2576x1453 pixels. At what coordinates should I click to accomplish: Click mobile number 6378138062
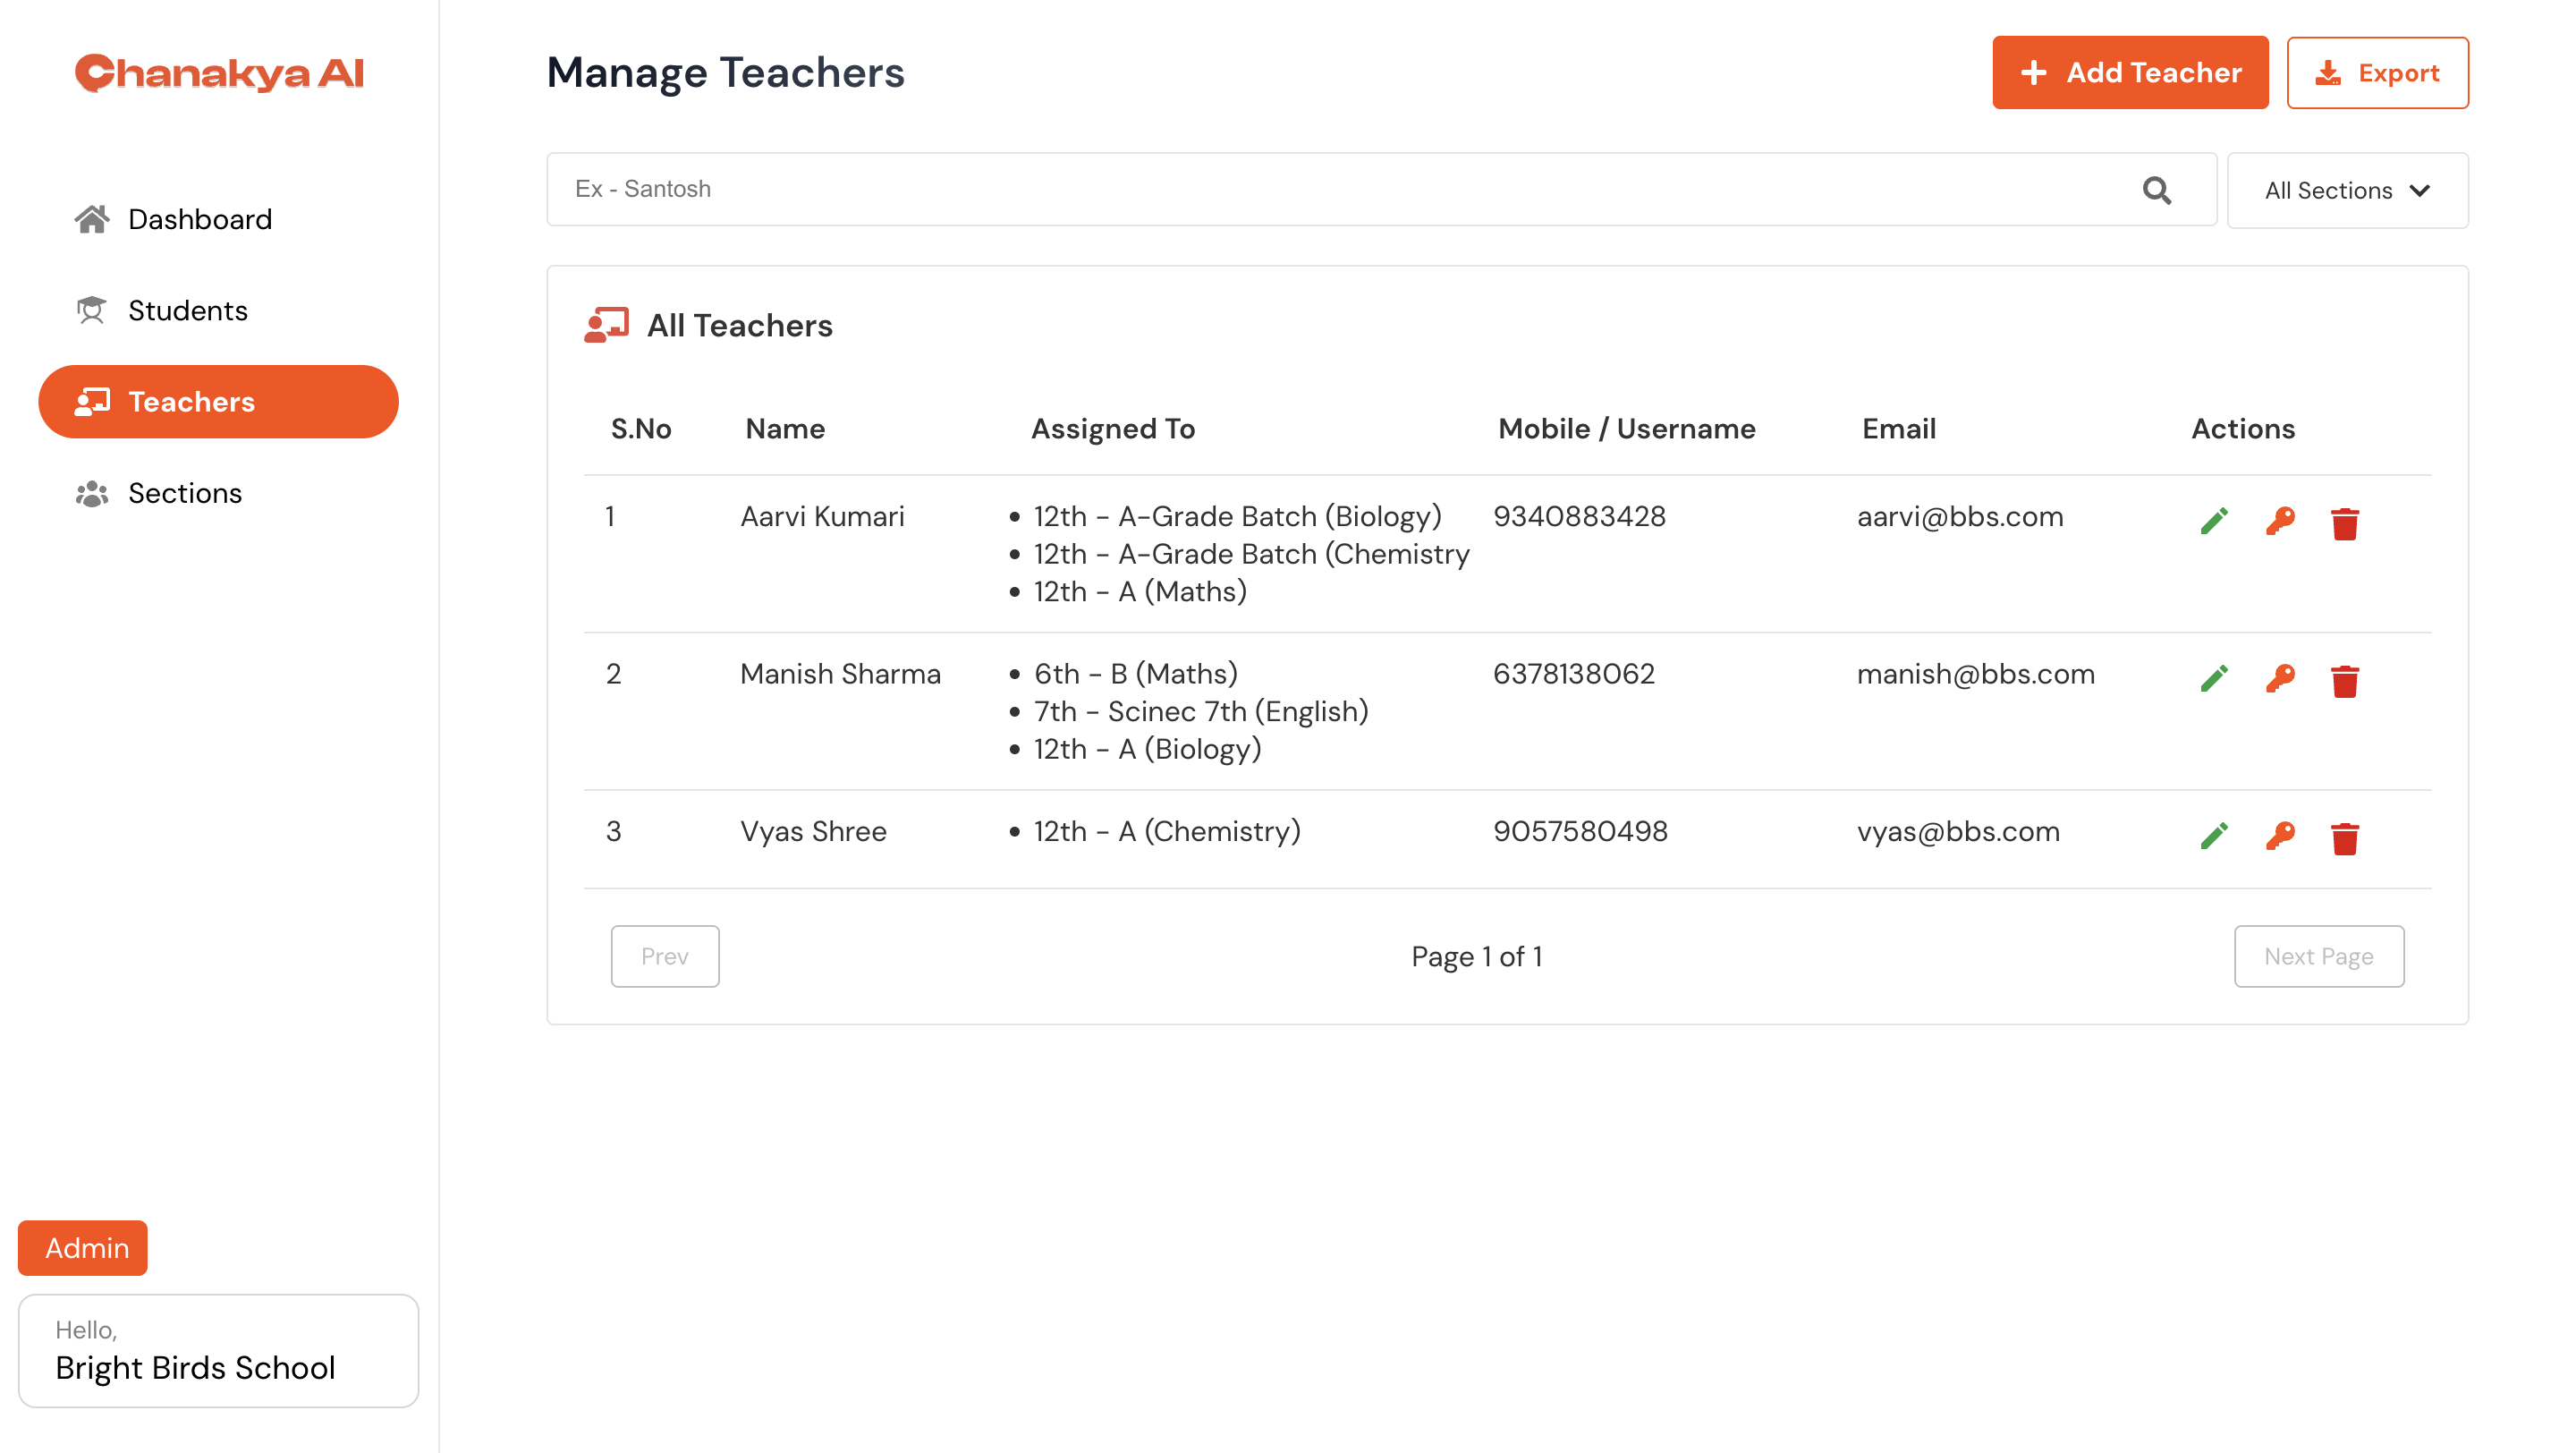pos(1574,674)
